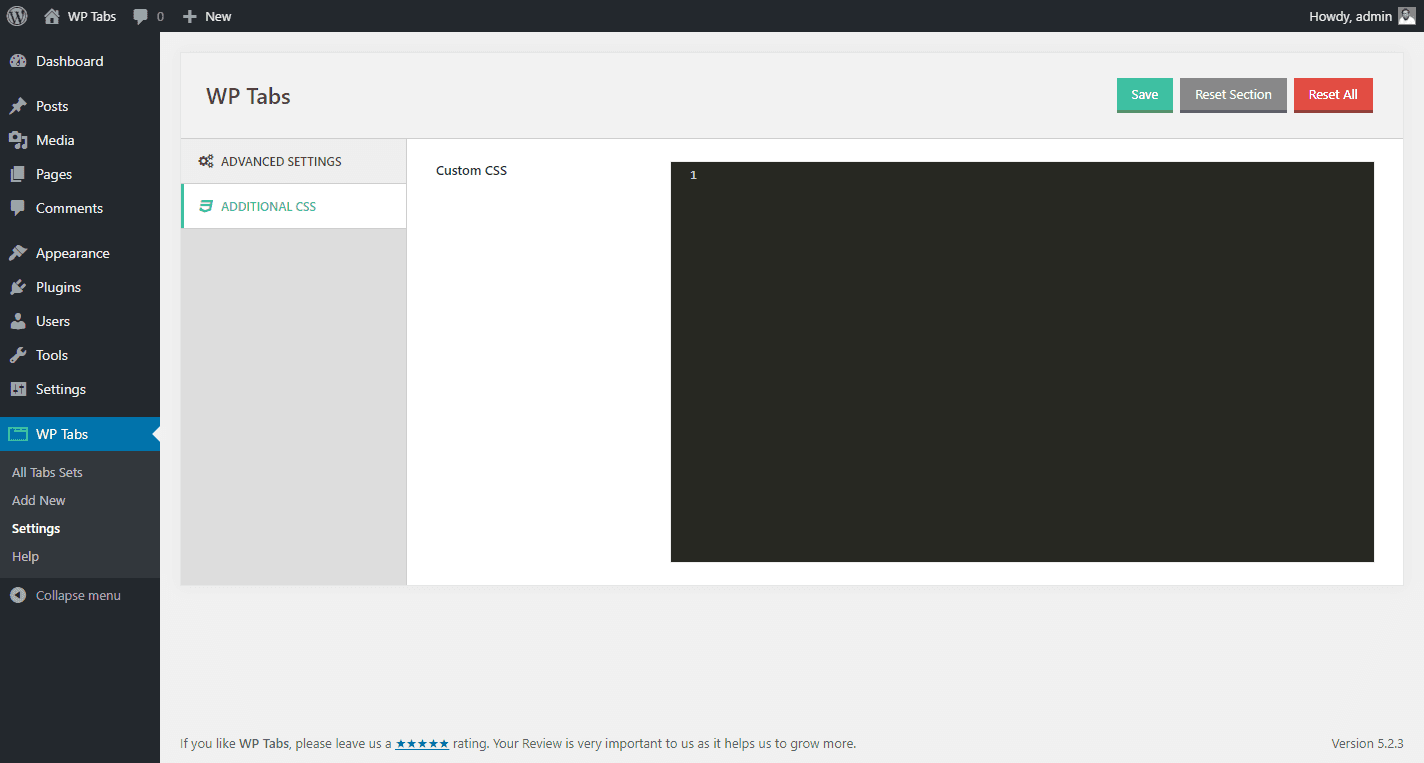Click the Dashboard gauge icon
The image size is (1424, 763).
[x=18, y=61]
